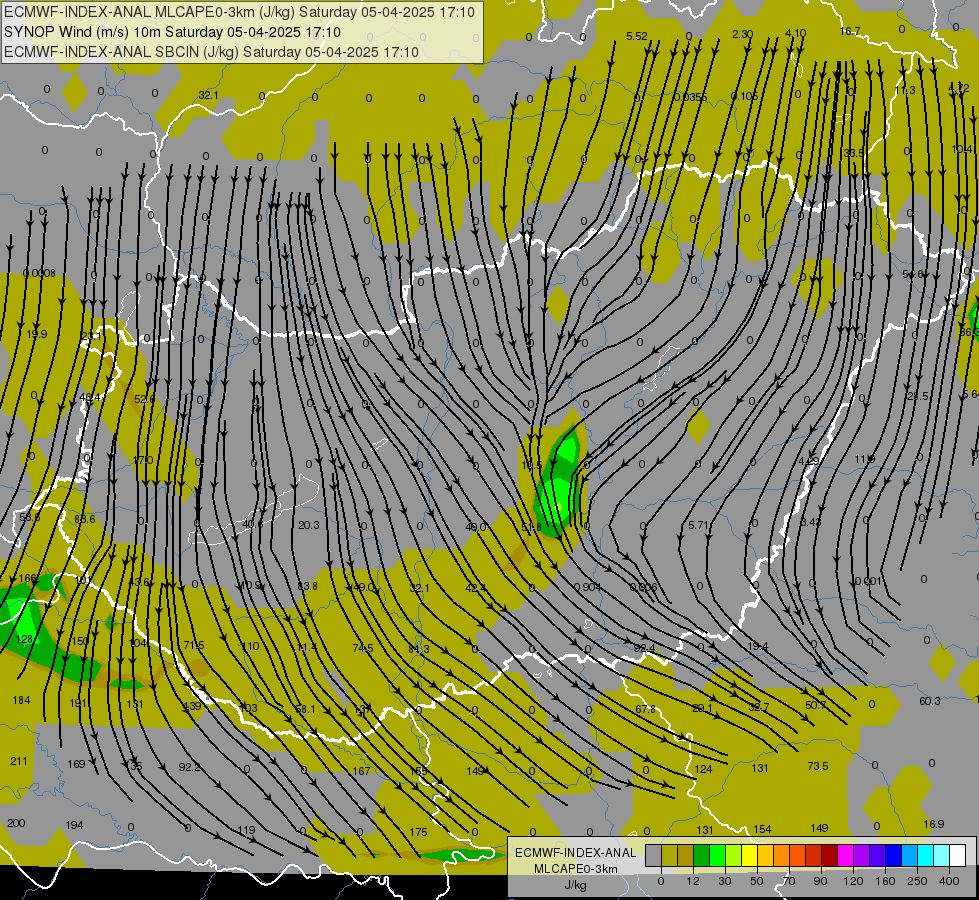
Task: Click the grid value '71.5' on the map
Action: pos(194,645)
